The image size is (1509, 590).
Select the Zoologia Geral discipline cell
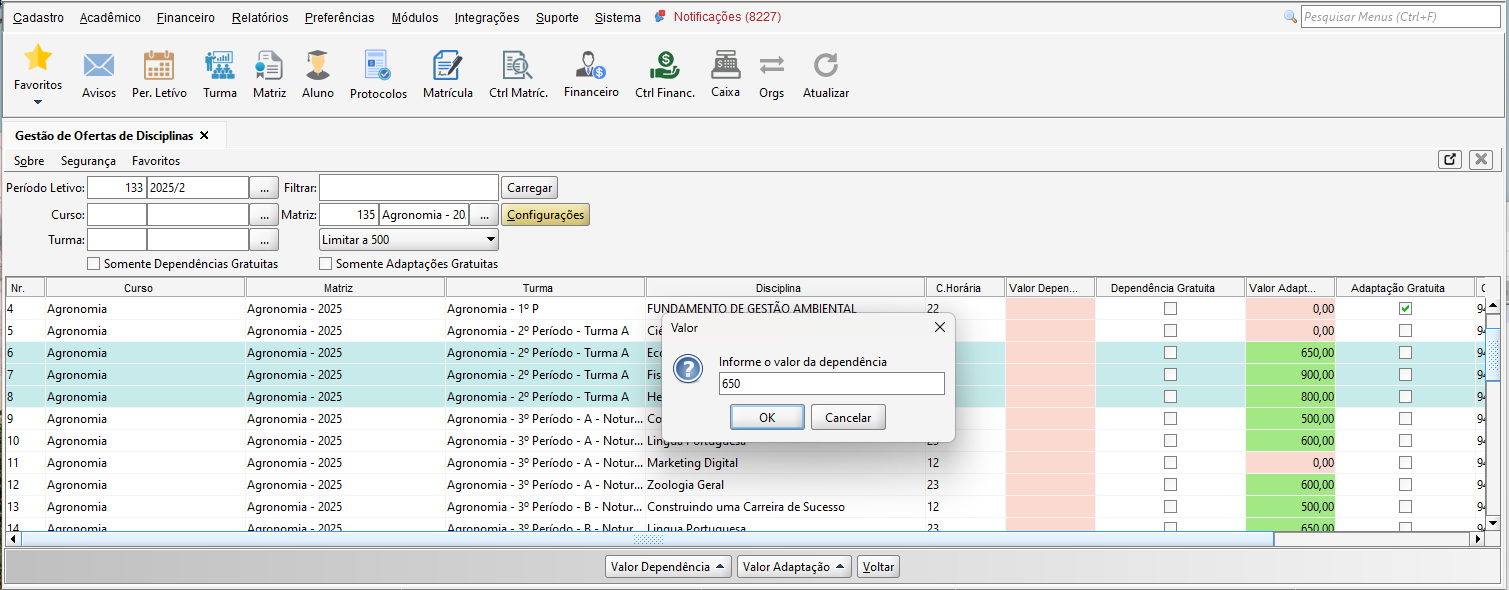[784, 485]
